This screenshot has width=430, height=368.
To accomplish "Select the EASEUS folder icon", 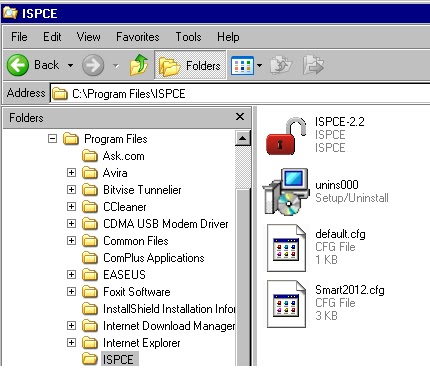I will 90,275.
